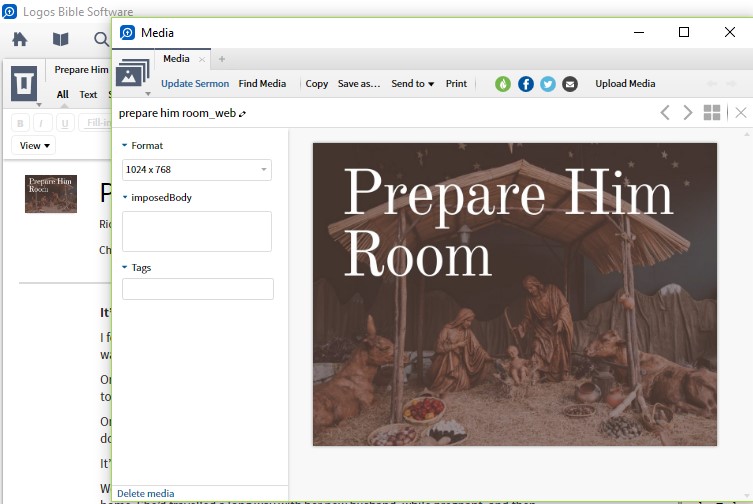This screenshot has height=504, width=753.
Task: Open the Send to dropdown
Action: coord(413,84)
